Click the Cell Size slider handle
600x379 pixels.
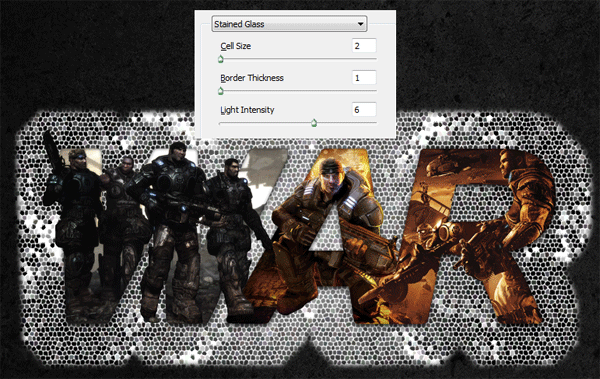(221, 59)
